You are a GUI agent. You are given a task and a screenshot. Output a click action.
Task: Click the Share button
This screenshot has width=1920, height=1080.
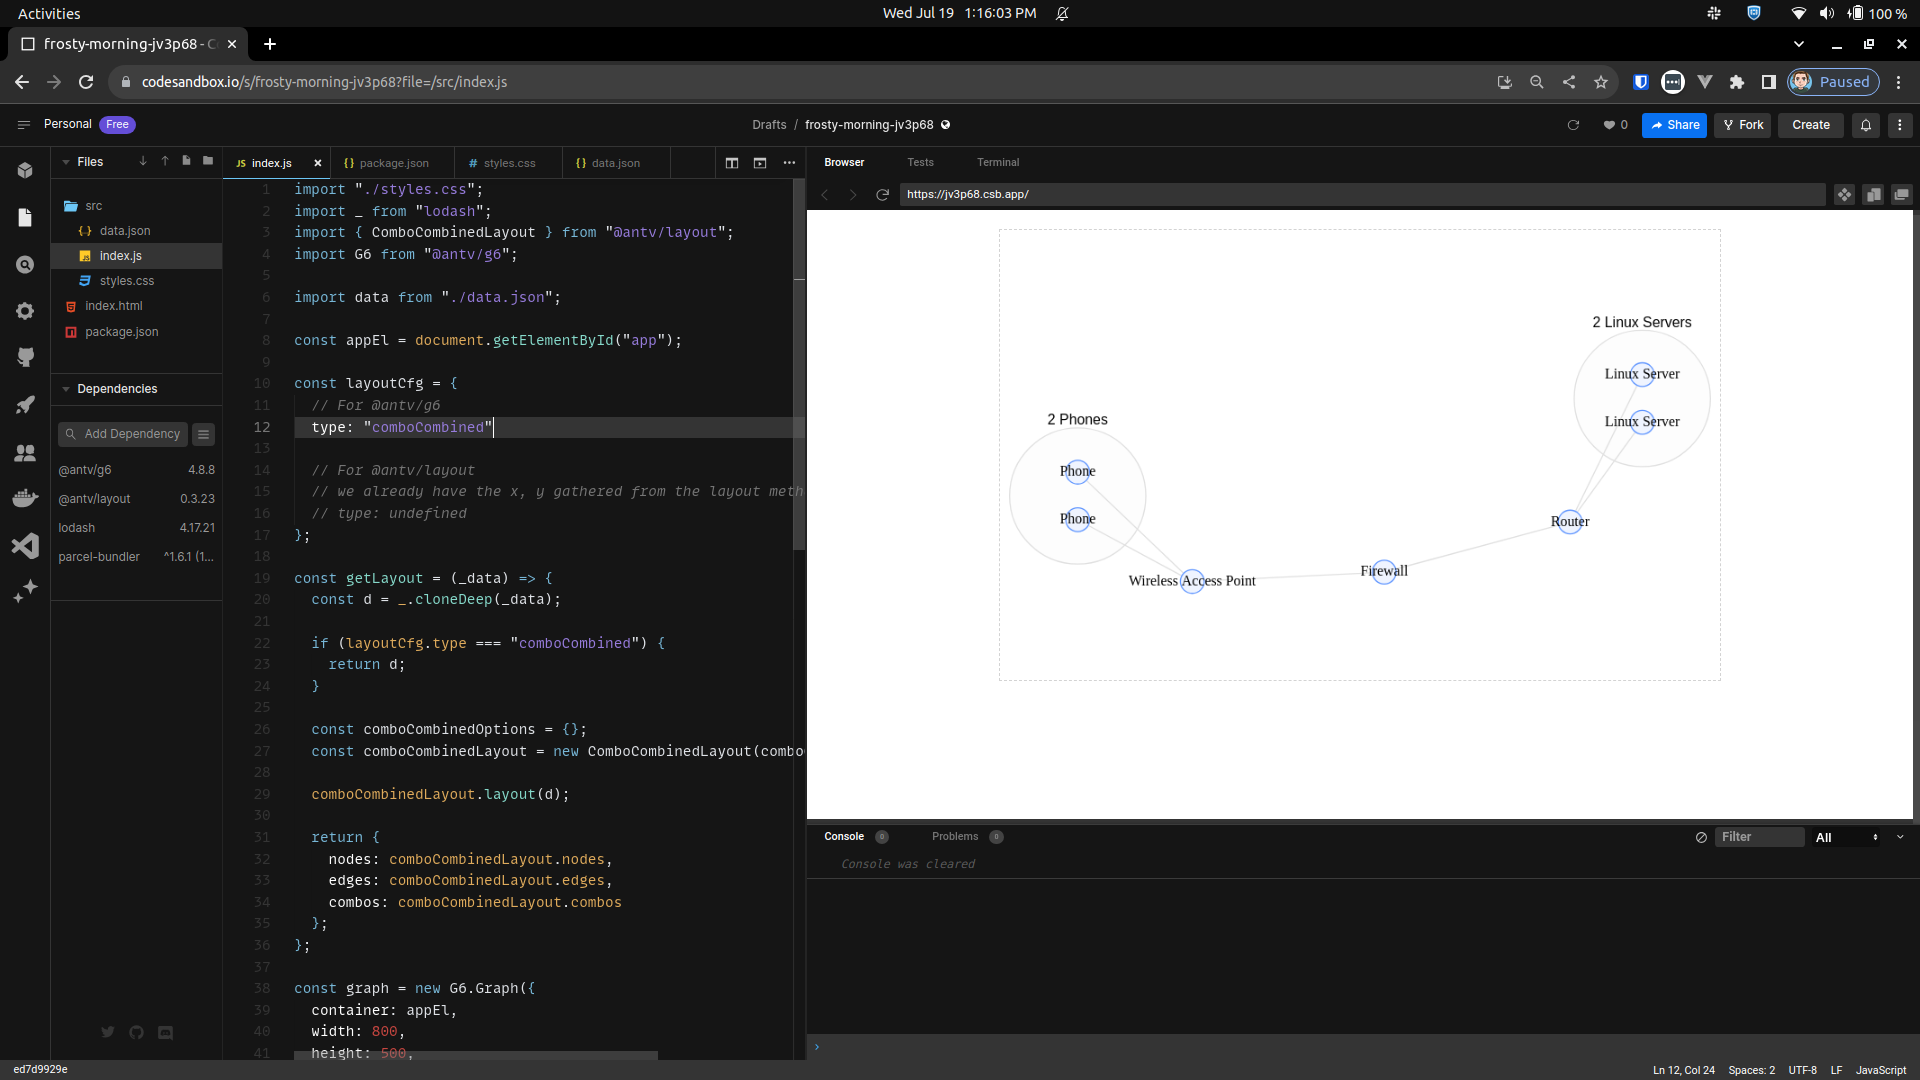coord(1674,125)
